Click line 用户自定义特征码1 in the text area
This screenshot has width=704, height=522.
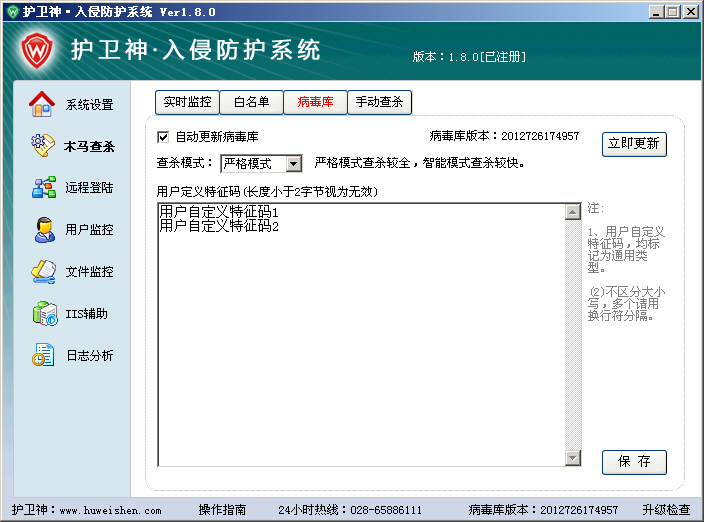pyautogui.click(x=219, y=211)
